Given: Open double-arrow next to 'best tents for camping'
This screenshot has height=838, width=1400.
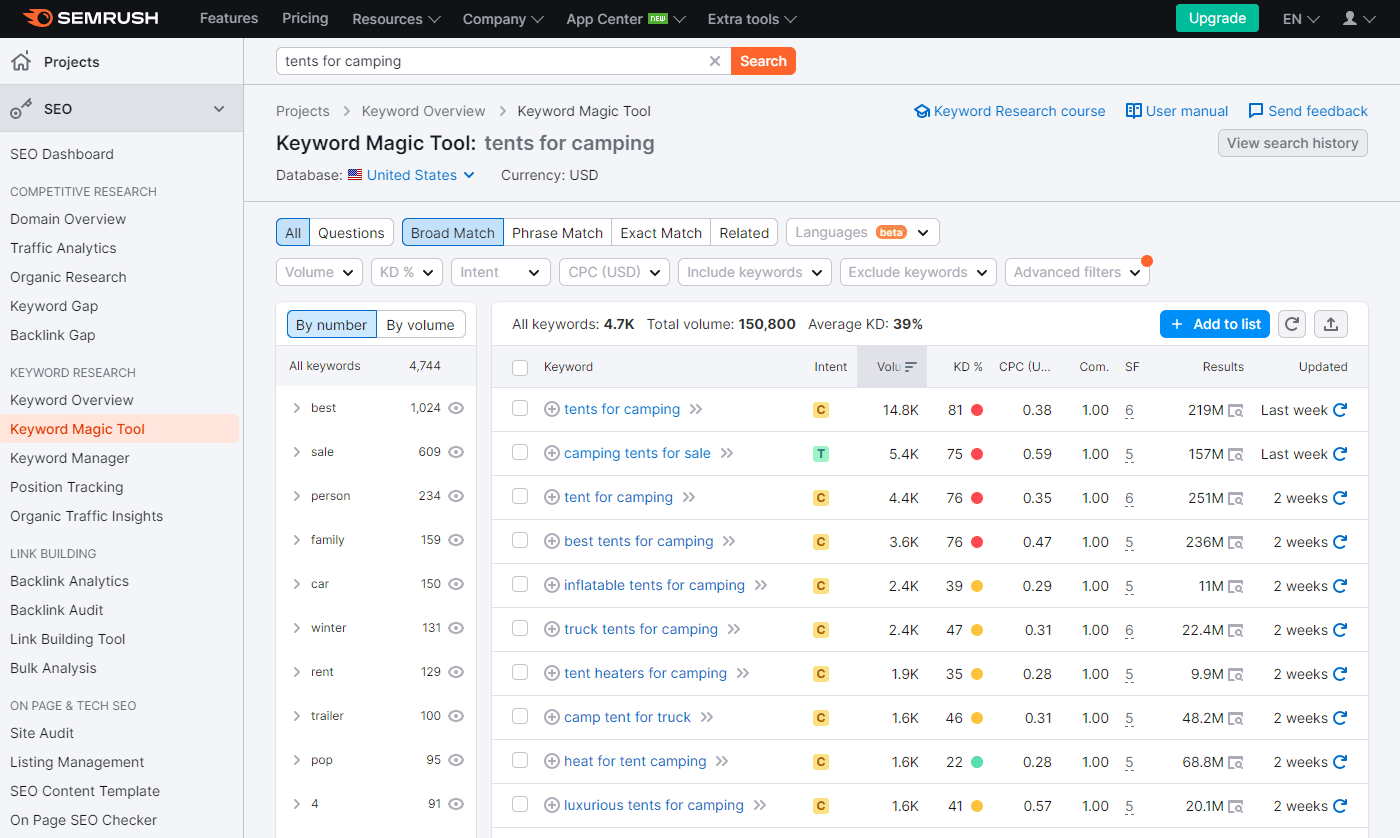Looking at the screenshot, I should click(x=729, y=541).
